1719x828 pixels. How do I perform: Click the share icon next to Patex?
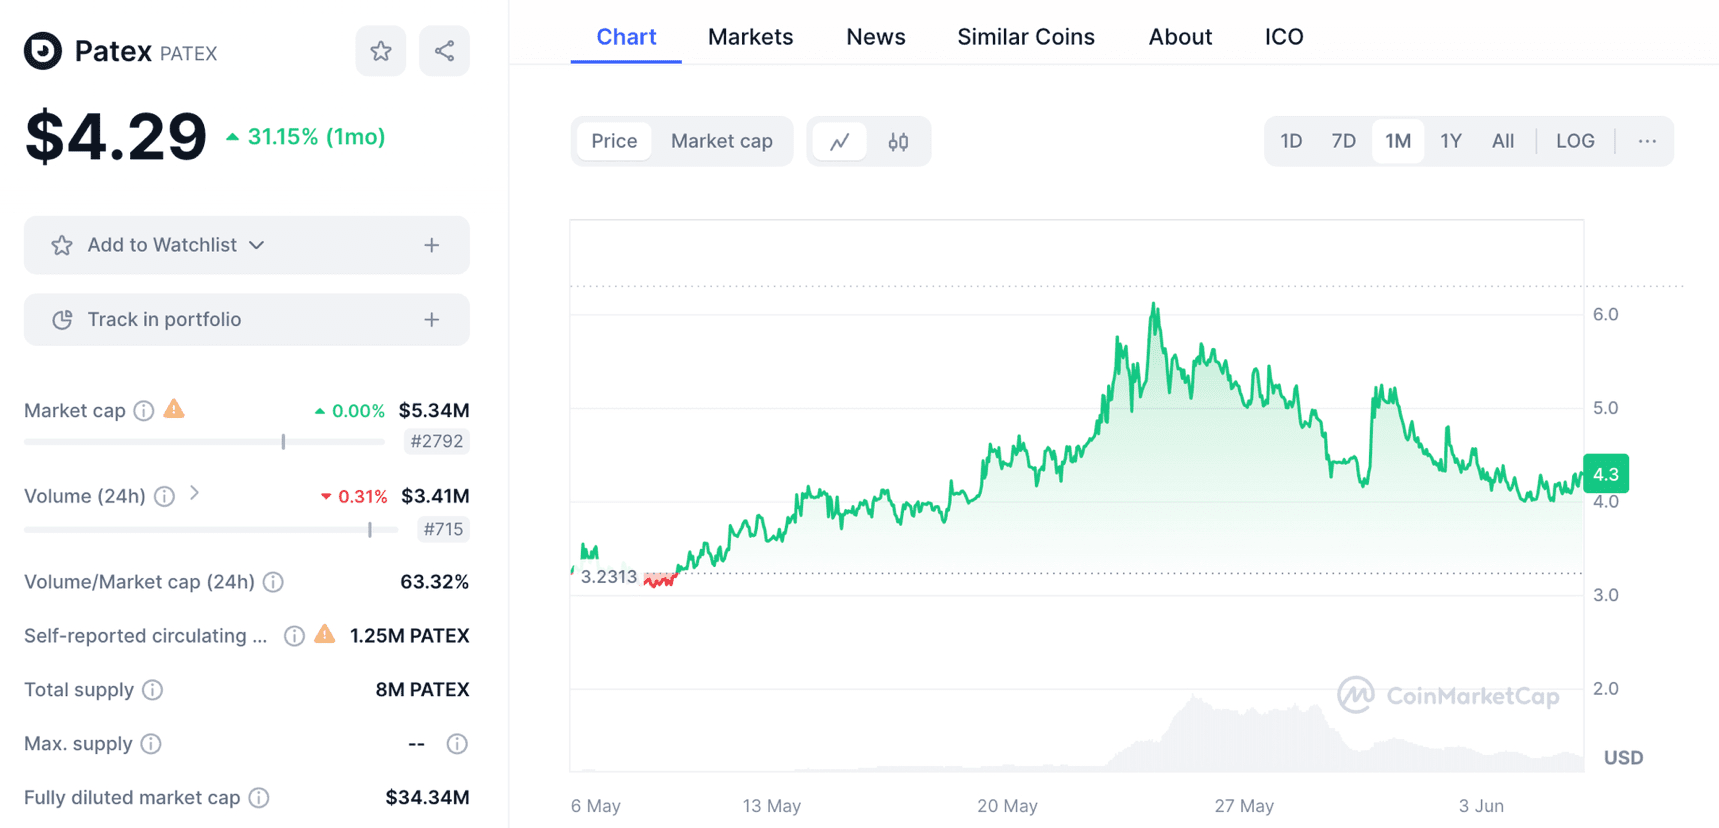444,51
